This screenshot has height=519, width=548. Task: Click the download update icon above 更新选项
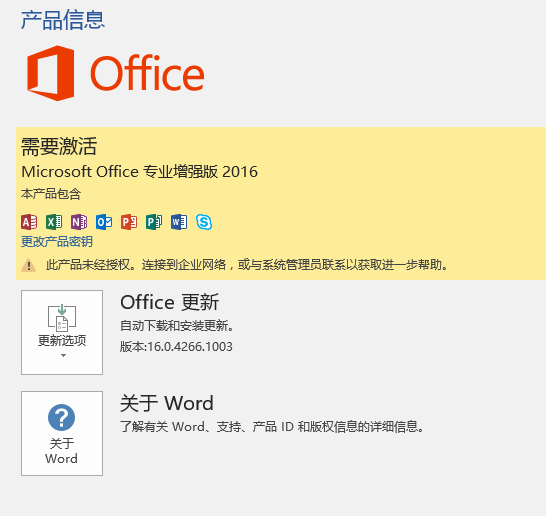pos(62,318)
